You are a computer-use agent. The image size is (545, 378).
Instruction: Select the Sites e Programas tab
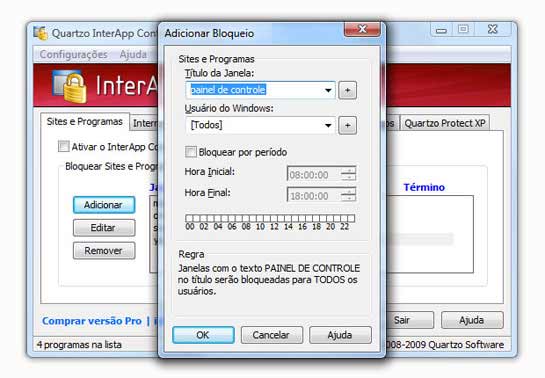[x=85, y=122]
